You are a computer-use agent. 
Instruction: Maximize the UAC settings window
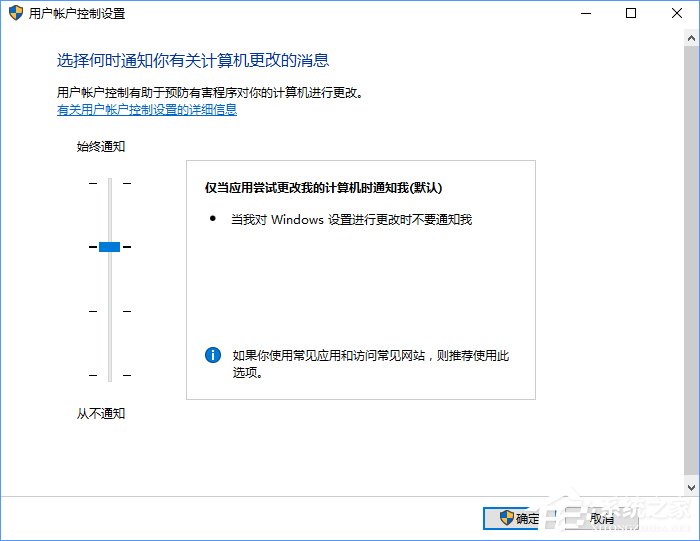click(x=631, y=13)
